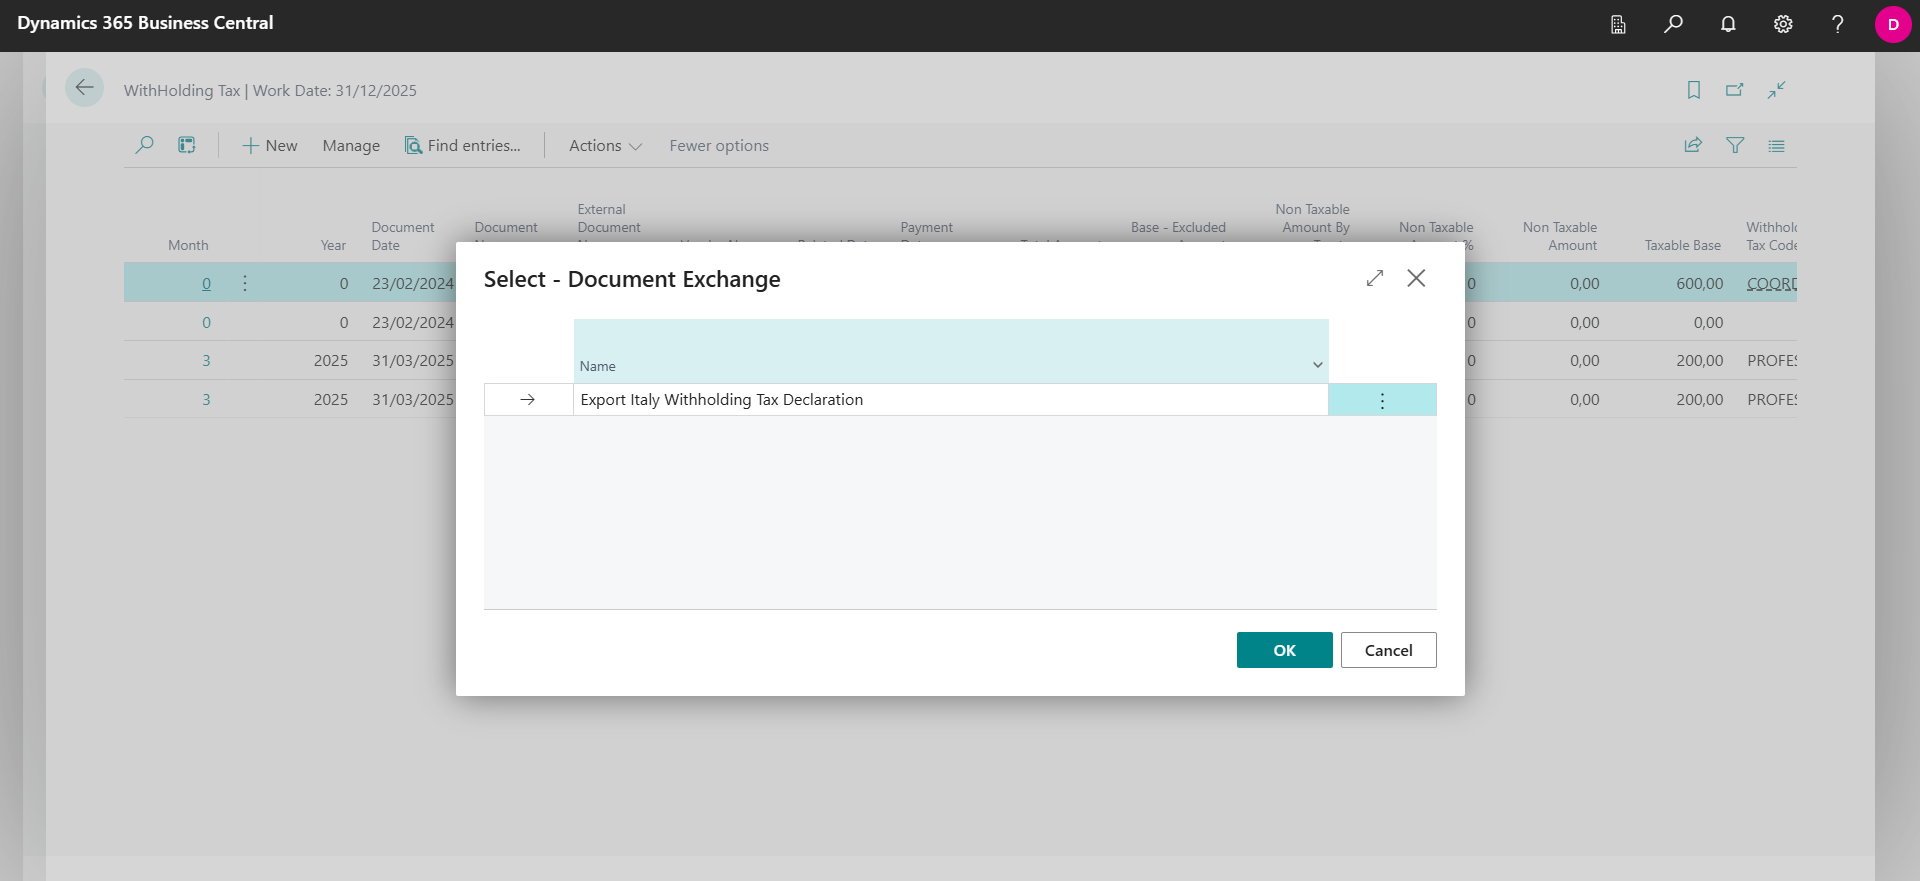The height and width of the screenshot is (881, 1920).
Task: Open the help question mark icon
Action: 1837,24
